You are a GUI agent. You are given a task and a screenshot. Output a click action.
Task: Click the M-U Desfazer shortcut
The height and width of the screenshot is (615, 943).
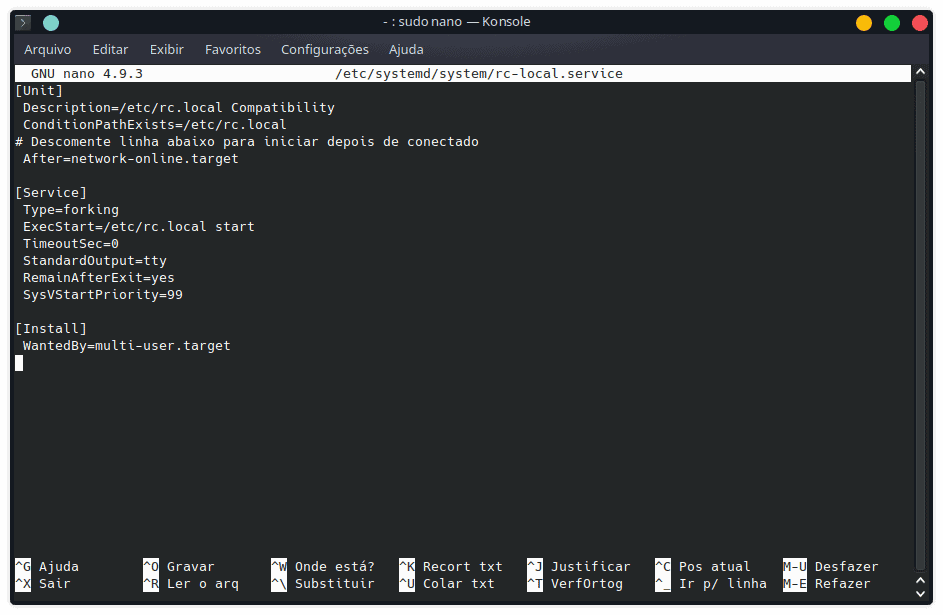pos(831,566)
